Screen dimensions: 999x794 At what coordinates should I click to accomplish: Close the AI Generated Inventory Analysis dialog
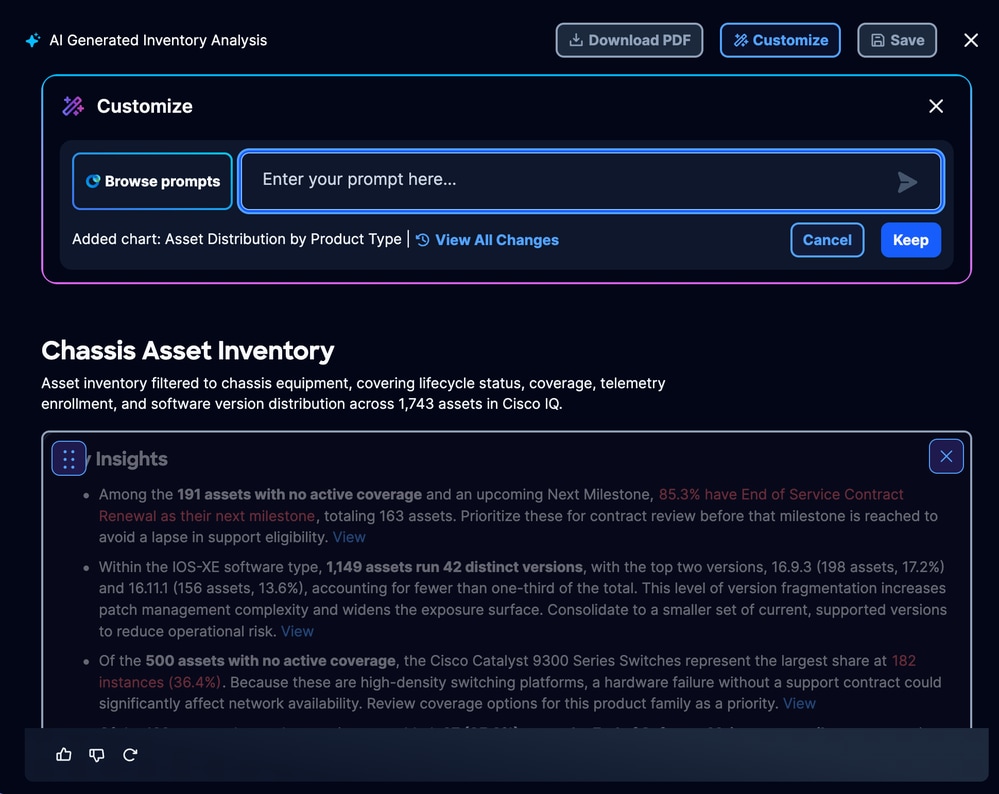tap(970, 40)
